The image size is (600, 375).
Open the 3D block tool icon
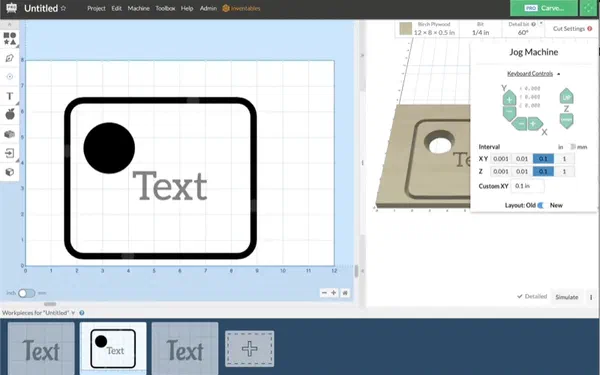[x=10, y=134]
